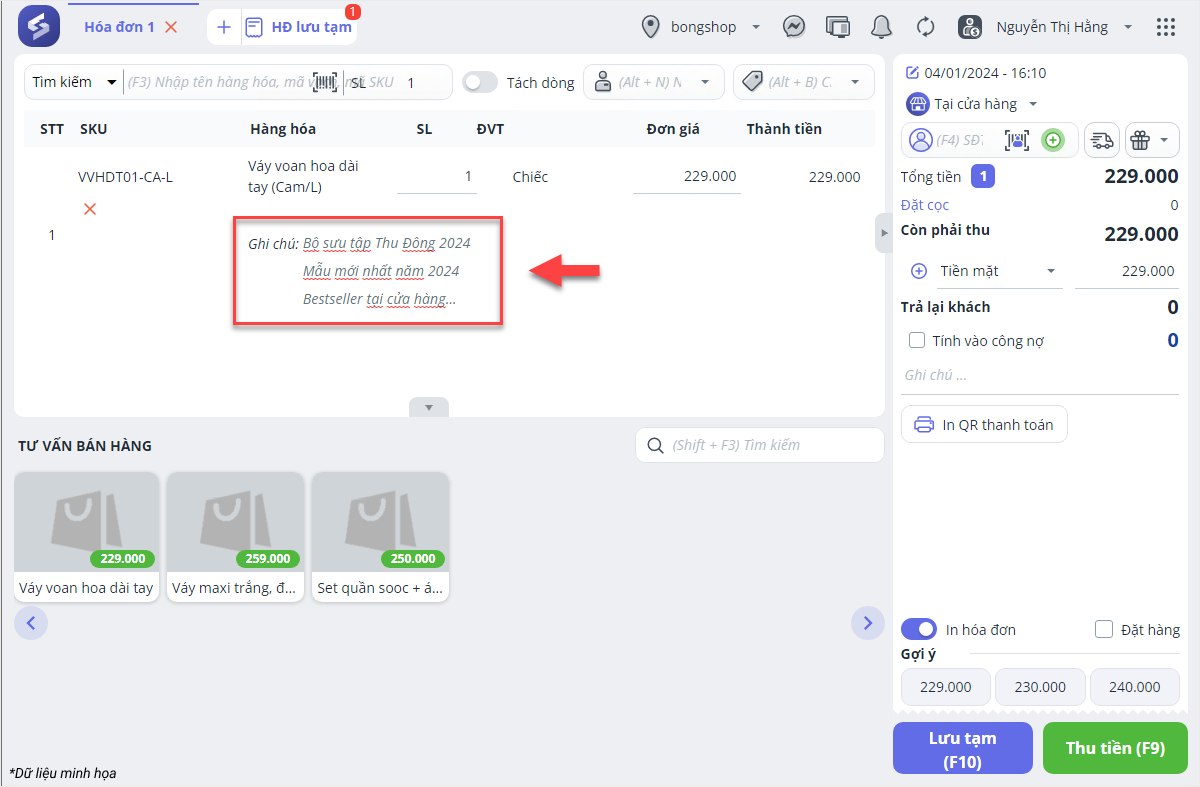Open the notifications bell
1200x787 pixels.
[881, 27]
